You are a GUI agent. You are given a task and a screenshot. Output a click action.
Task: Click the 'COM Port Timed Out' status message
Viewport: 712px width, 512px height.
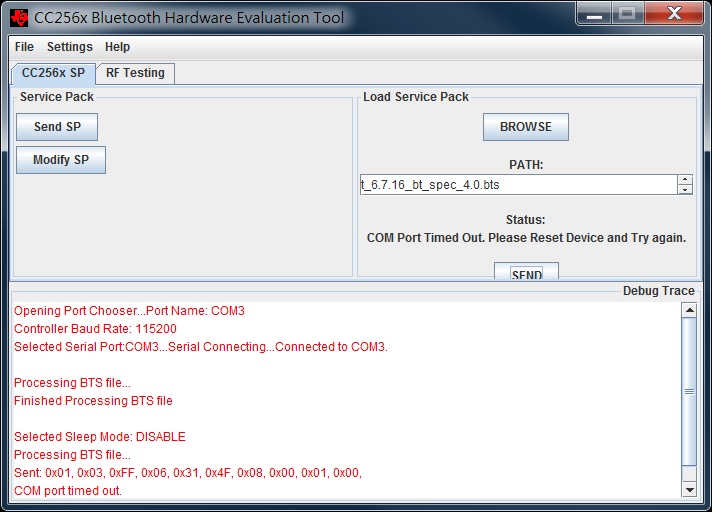point(526,238)
